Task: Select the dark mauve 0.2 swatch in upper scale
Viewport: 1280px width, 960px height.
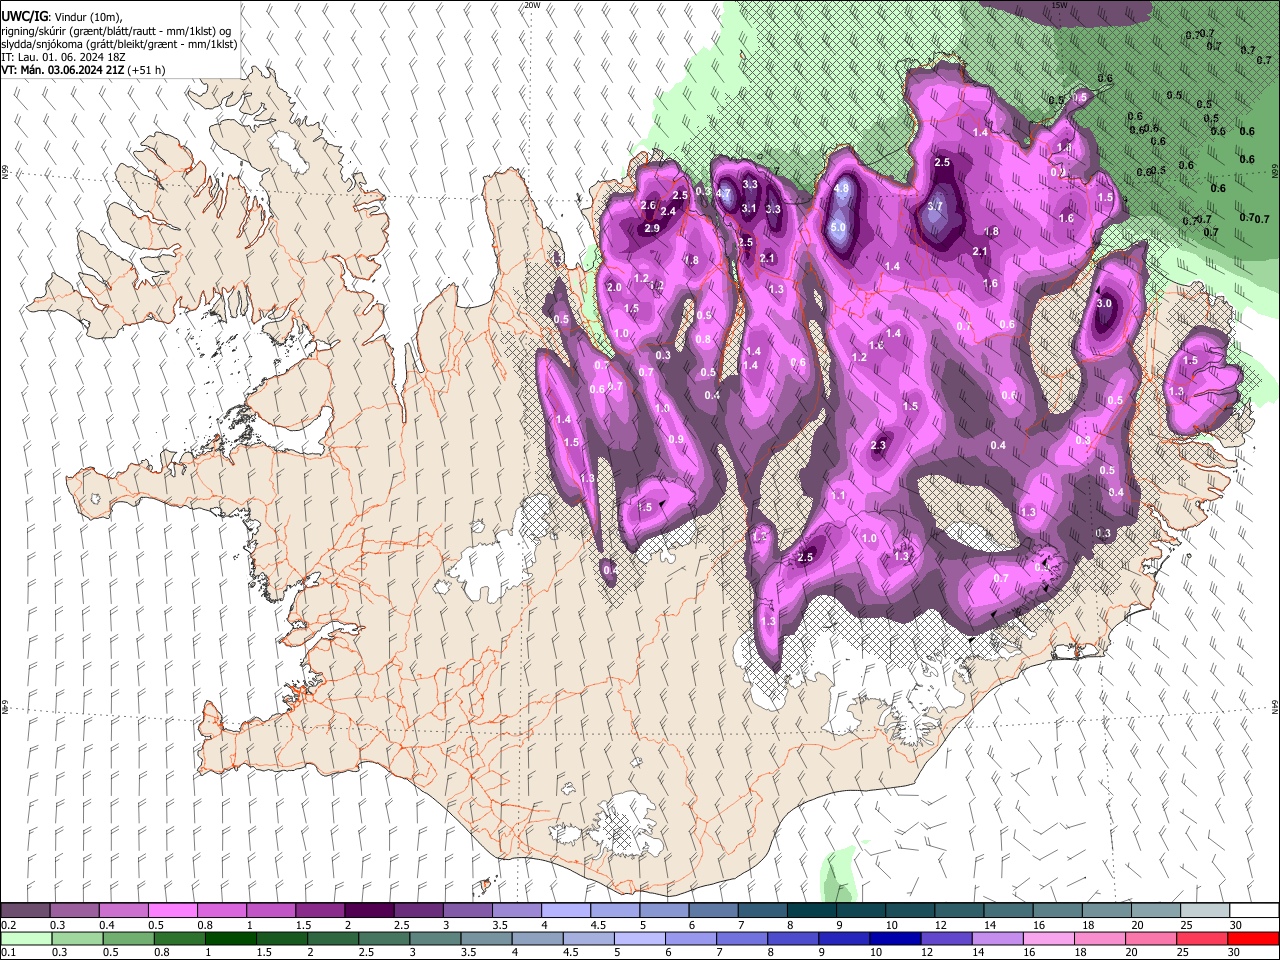Action: click(x=25, y=911)
